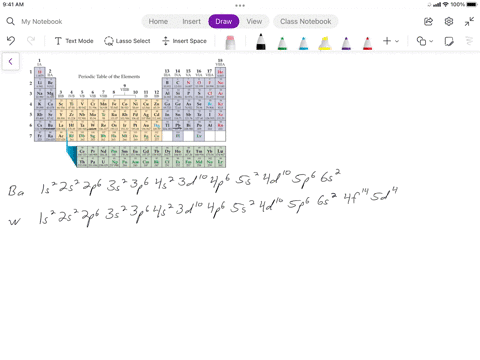480x360 pixels.
Task: Select the purple pen
Action: coord(346,43)
